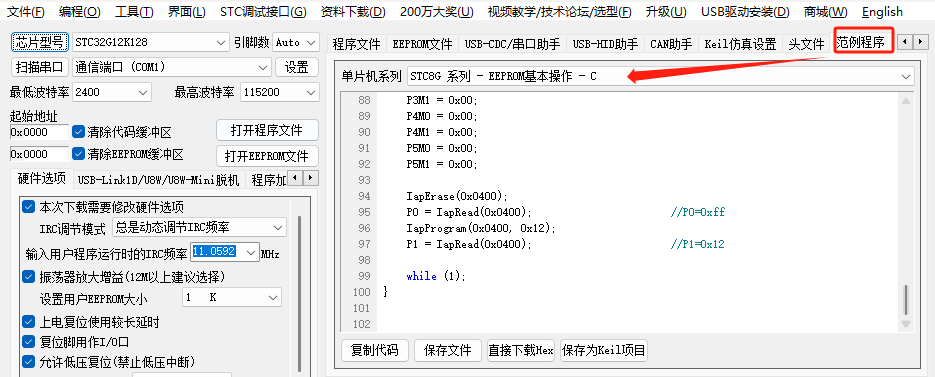Open the 资料下载(D) menu
Image resolution: width=935 pixels, height=377 pixels.
click(353, 12)
